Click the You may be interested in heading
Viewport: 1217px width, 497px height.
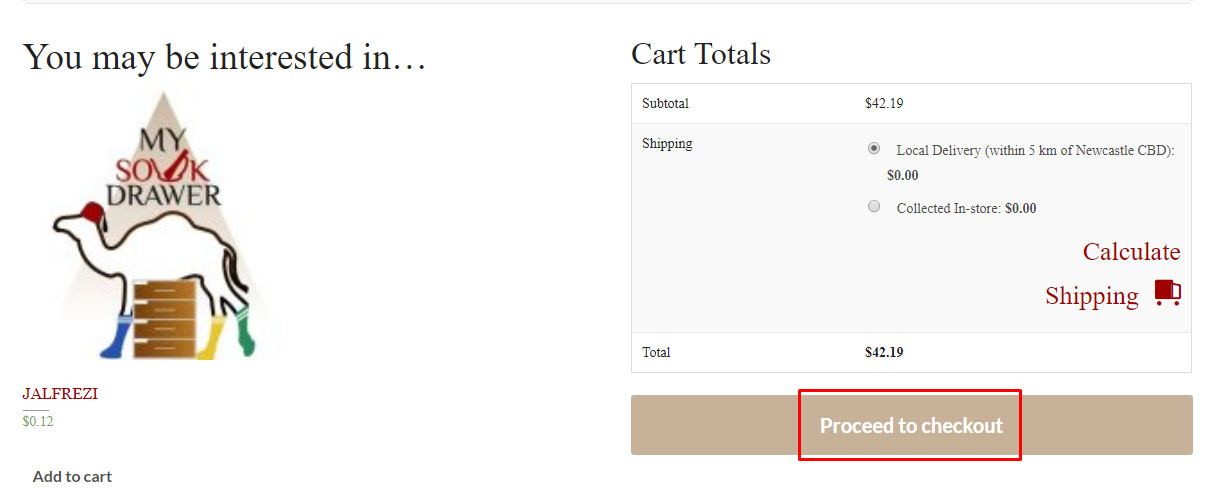click(x=225, y=57)
